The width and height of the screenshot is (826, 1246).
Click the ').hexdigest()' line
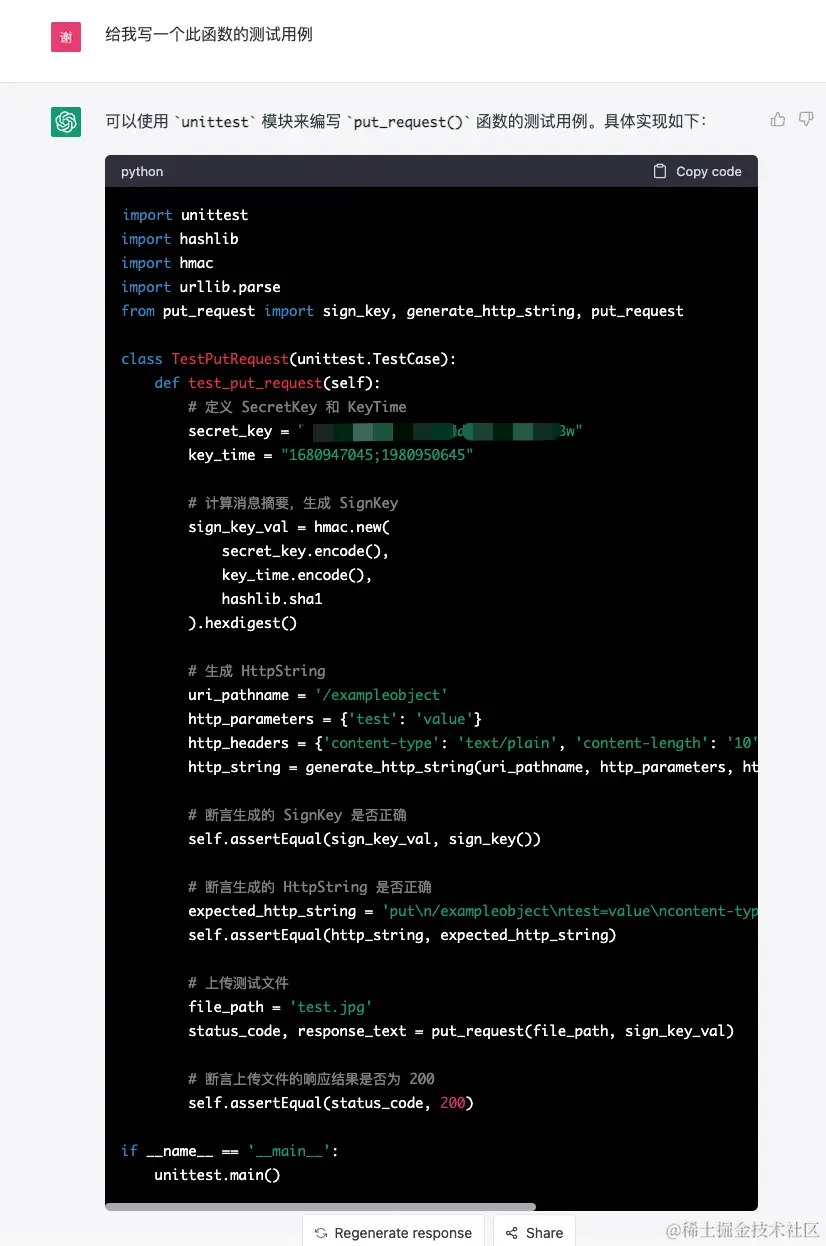tap(243, 623)
